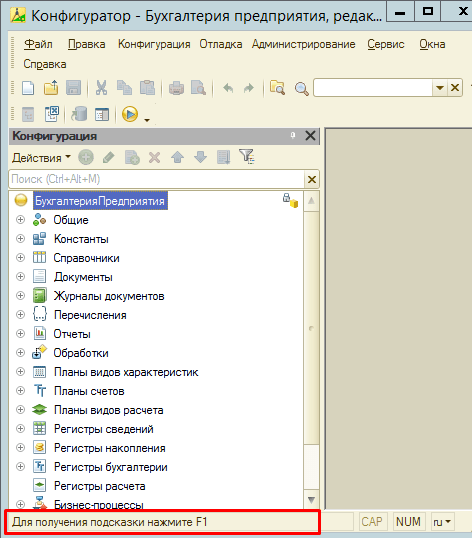Screen dimensions: 472x538
Task: Expand the Константы tree node
Action: (21, 238)
